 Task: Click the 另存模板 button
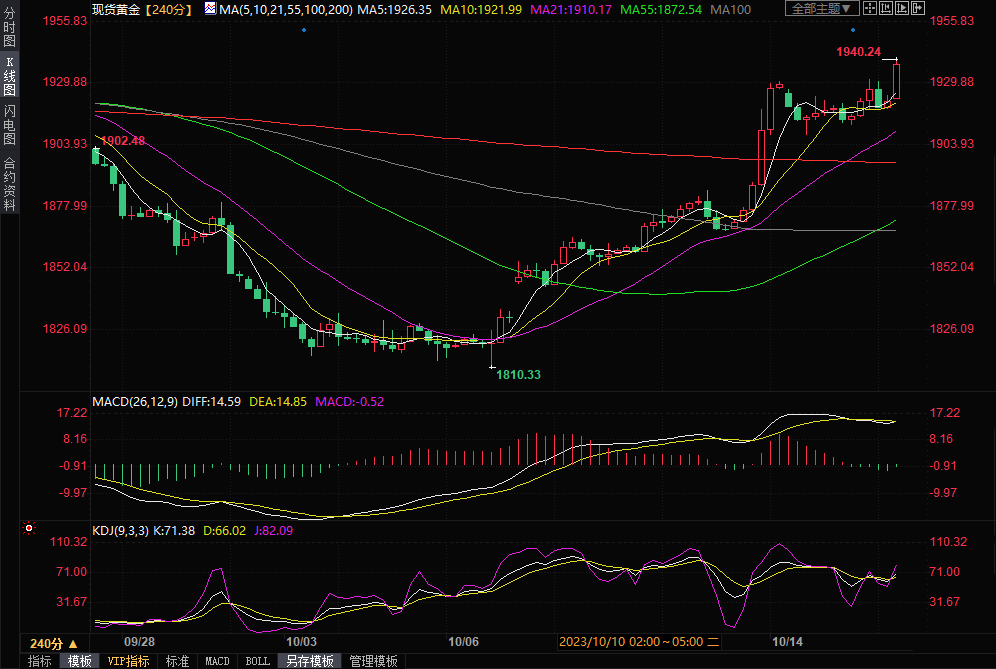coord(309,661)
